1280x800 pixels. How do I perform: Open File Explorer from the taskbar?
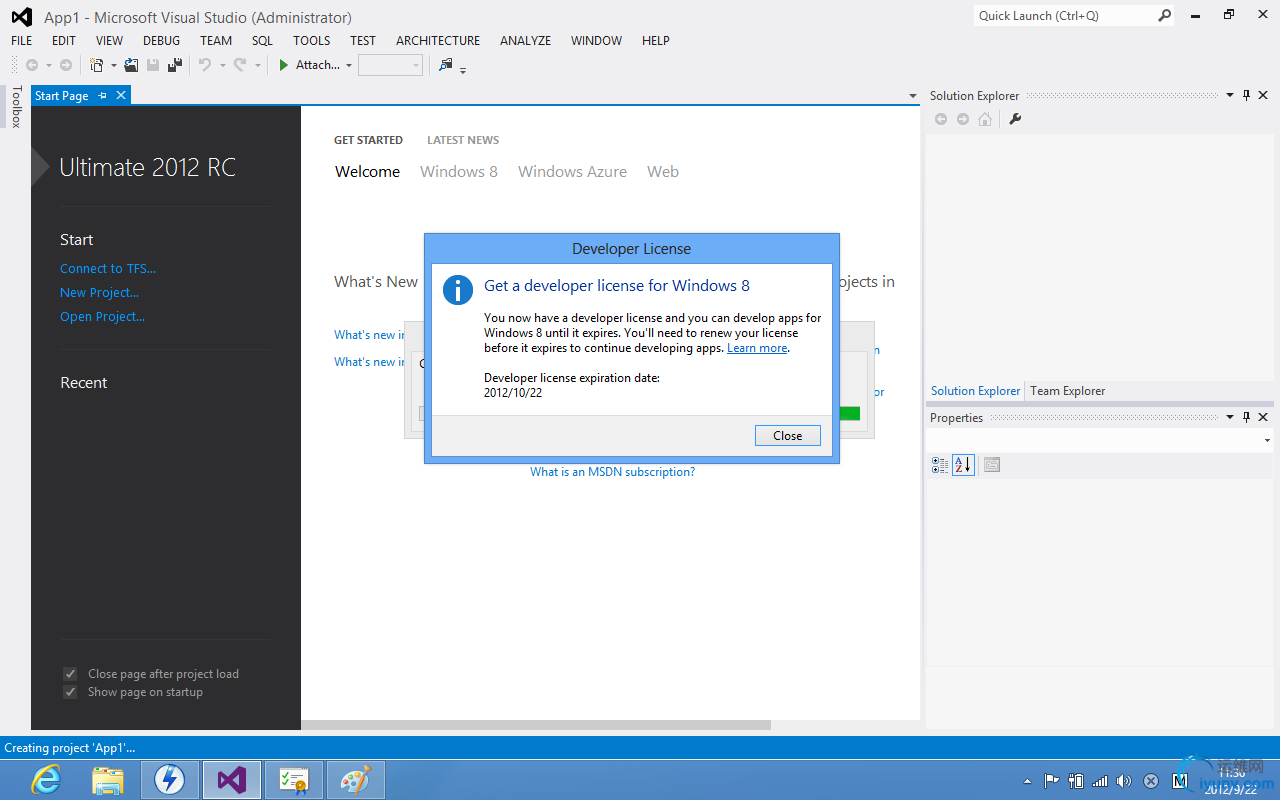107,780
